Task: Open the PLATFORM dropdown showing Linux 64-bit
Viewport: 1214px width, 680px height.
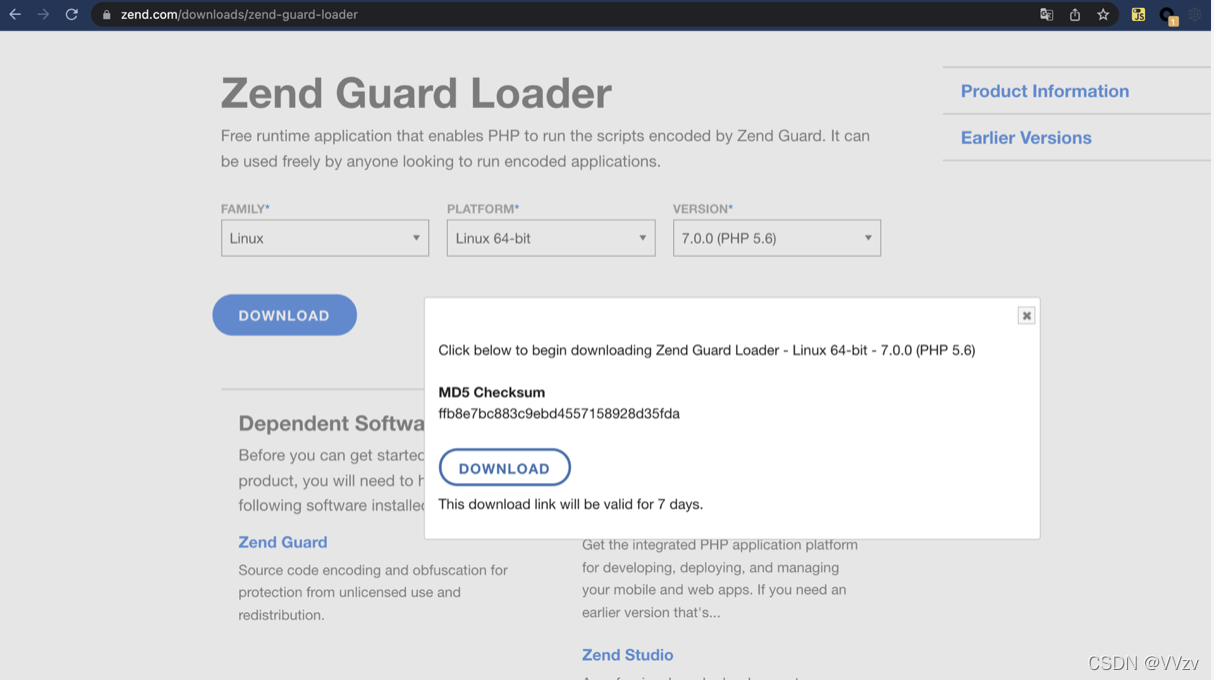Action: (x=550, y=237)
